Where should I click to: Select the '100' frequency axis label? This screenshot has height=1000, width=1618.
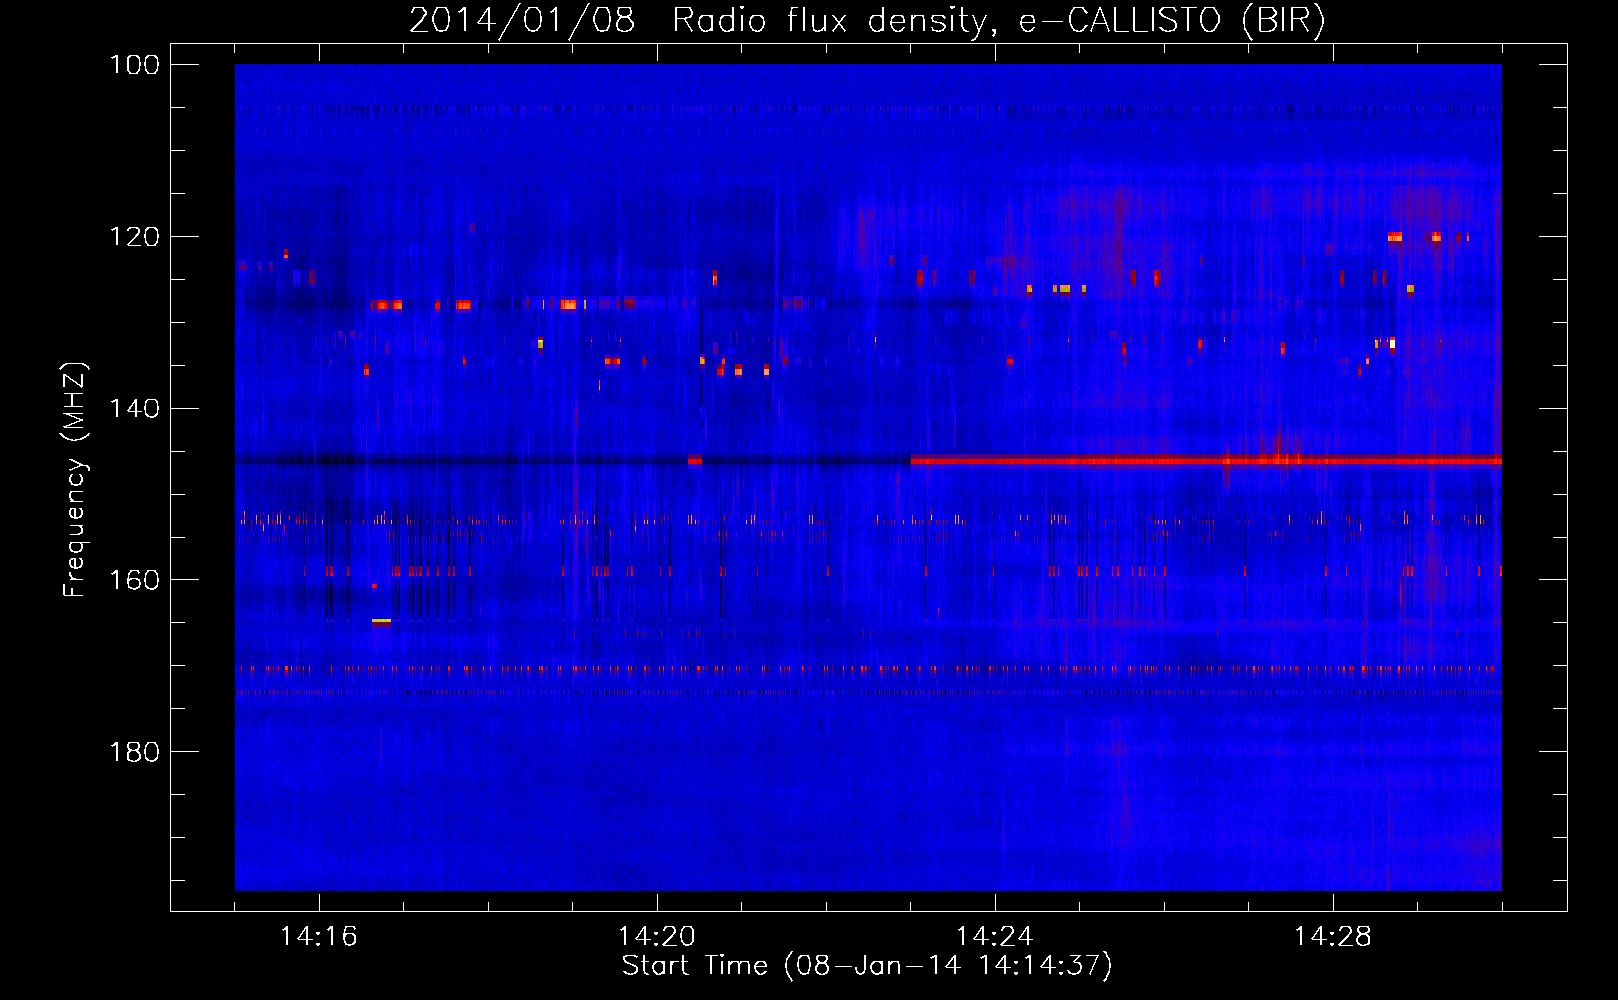click(x=135, y=65)
